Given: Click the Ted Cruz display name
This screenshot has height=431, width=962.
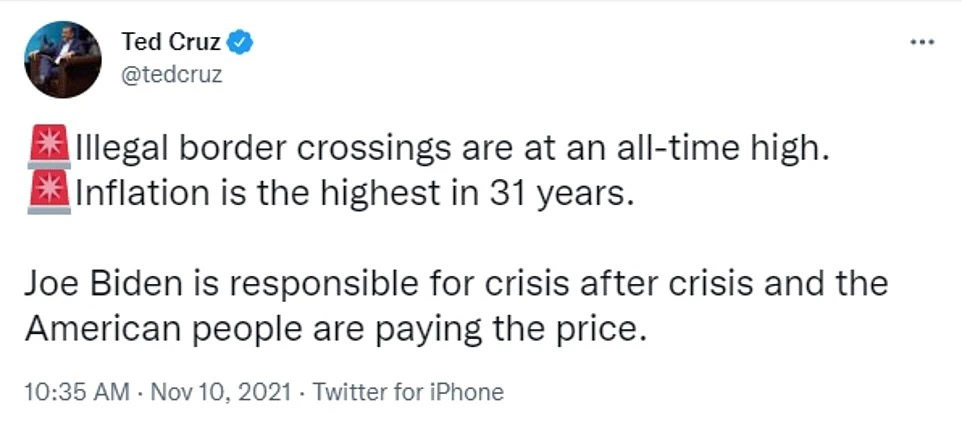Looking at the screenshot, I should [x=172, y=42].
